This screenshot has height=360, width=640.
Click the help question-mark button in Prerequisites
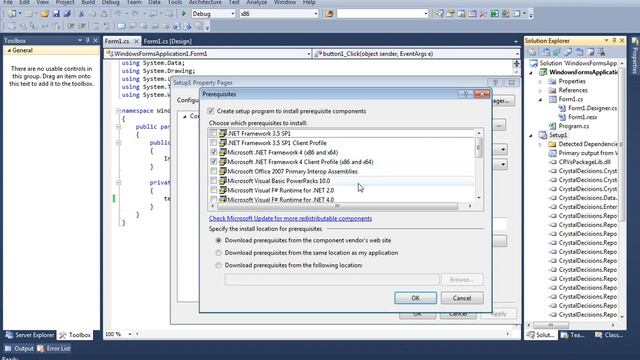pyautogui.click(x=466, y=94)
